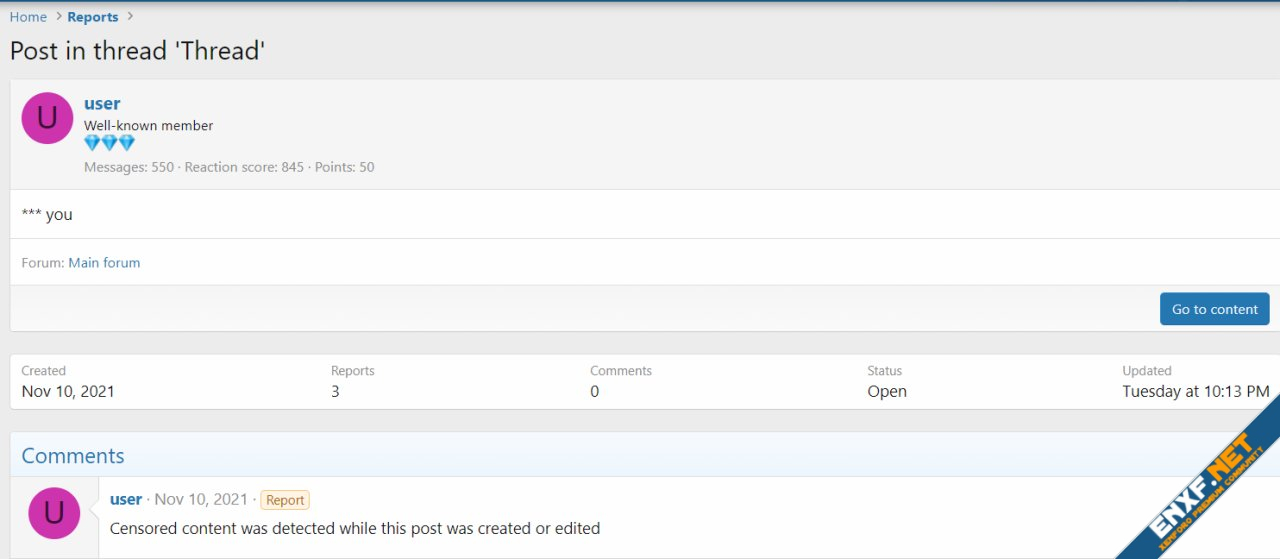Click the reported user's avatar in post header

click(47, 118)
